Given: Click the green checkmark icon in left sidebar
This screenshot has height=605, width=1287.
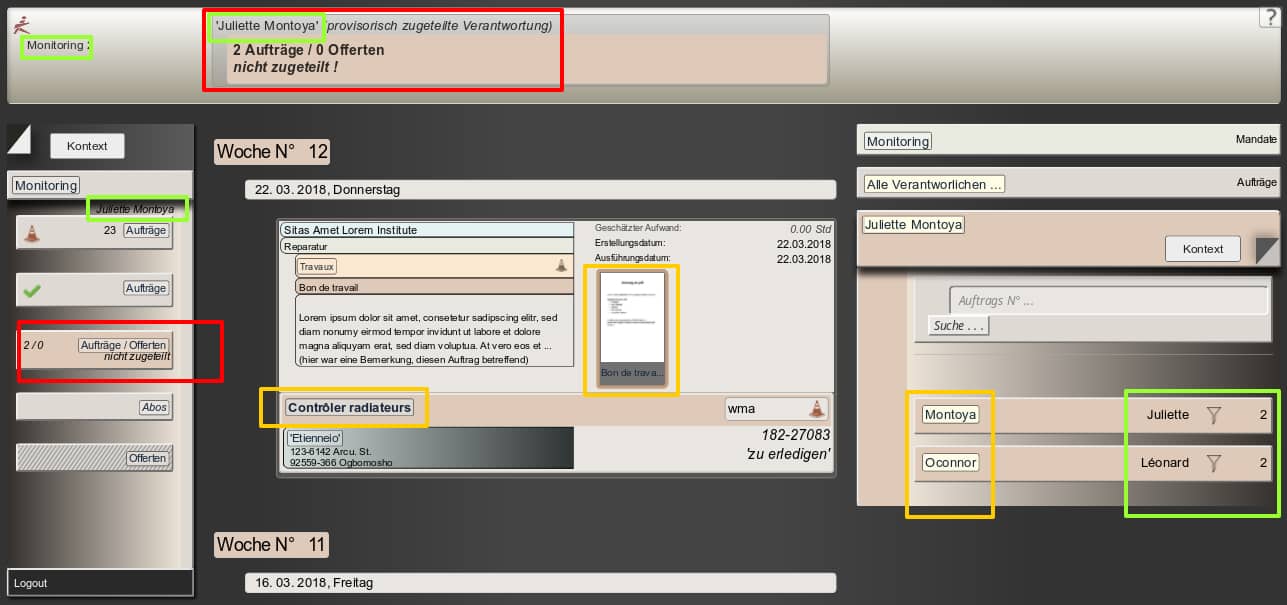Looking at the screenshot, I should point(32,290).
